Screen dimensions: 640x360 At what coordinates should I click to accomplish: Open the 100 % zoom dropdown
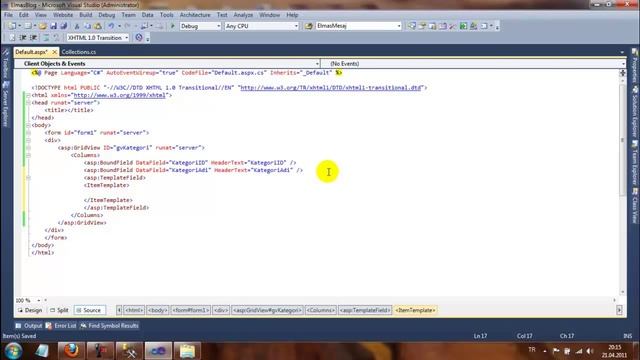pos(38,300)
